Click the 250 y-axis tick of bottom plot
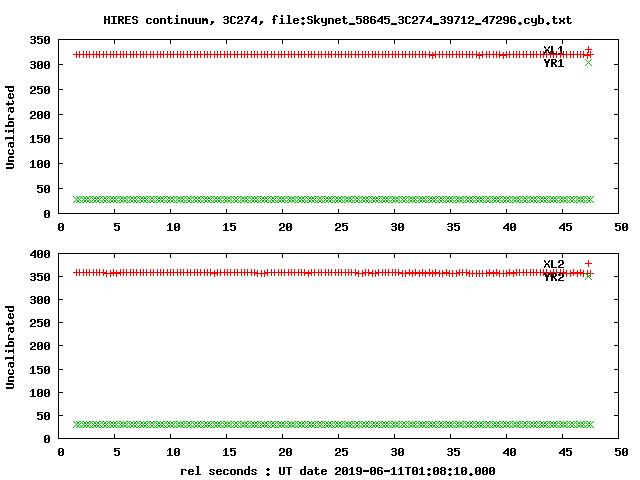640x480 pixels. (x=40, y=323)
